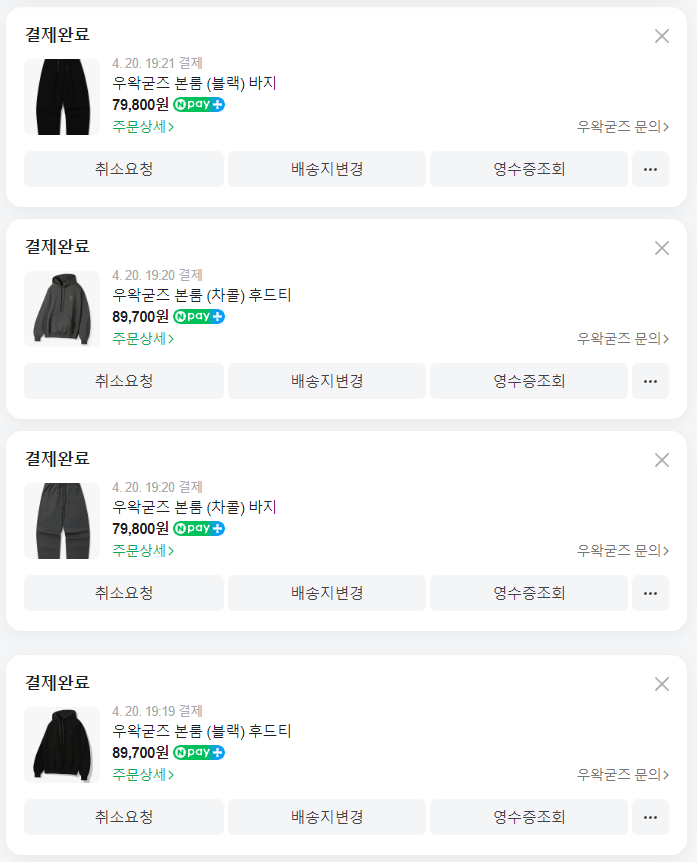The height and width of the screenshot is (862, 697).
Task: Open 주문상세 for the charcoal pants order
Action: click(143, 550)
